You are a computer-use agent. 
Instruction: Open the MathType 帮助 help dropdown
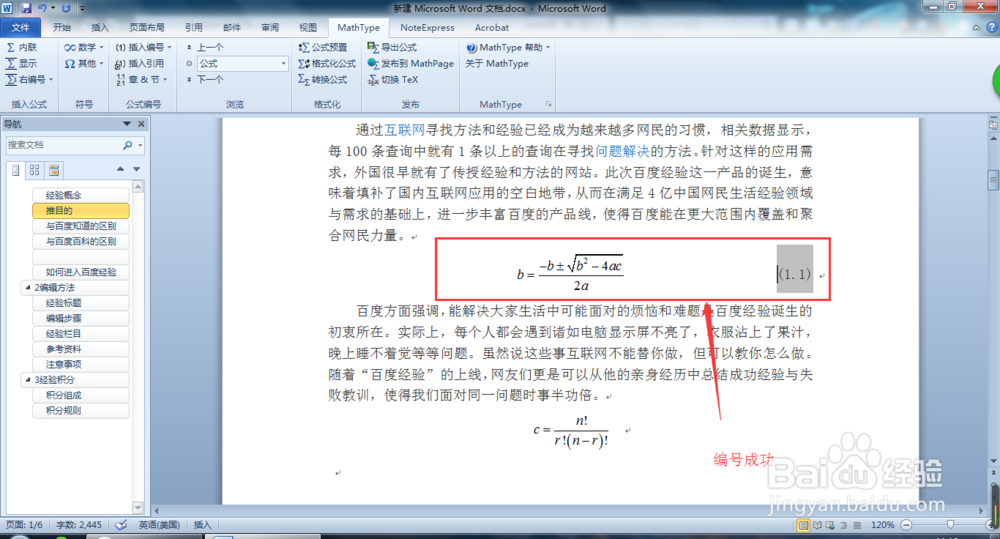508,47
